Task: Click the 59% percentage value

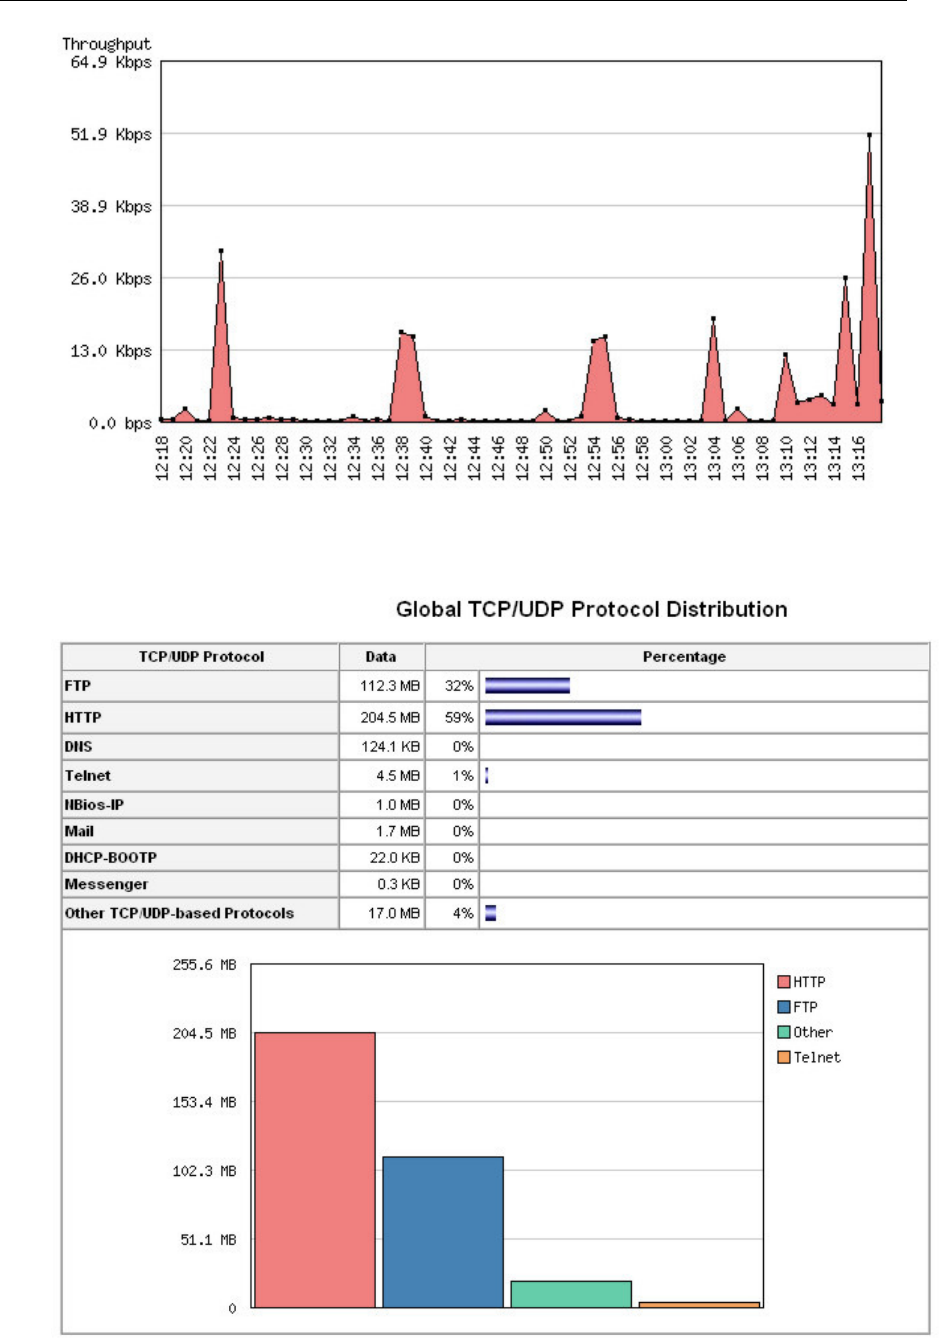Action: coord(460,717)
